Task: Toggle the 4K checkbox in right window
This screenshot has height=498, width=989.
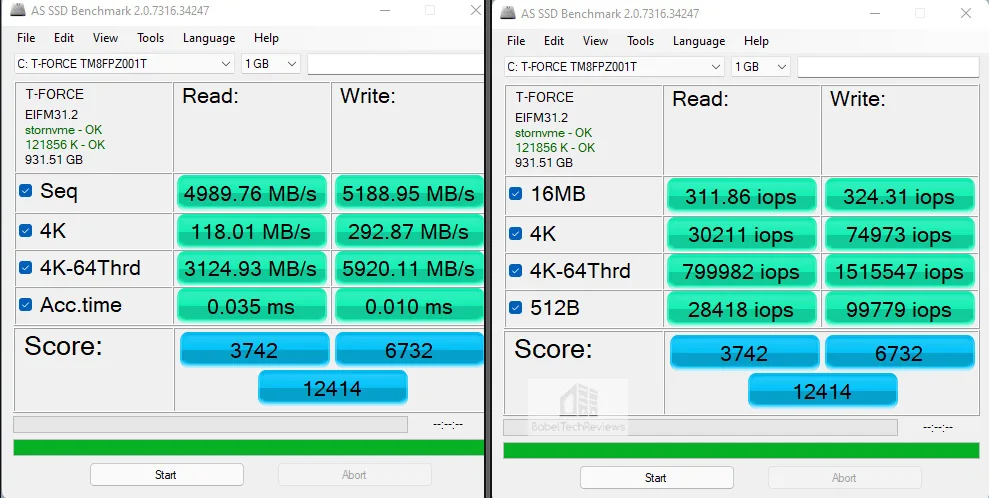Action: click(x=515, y=234)
